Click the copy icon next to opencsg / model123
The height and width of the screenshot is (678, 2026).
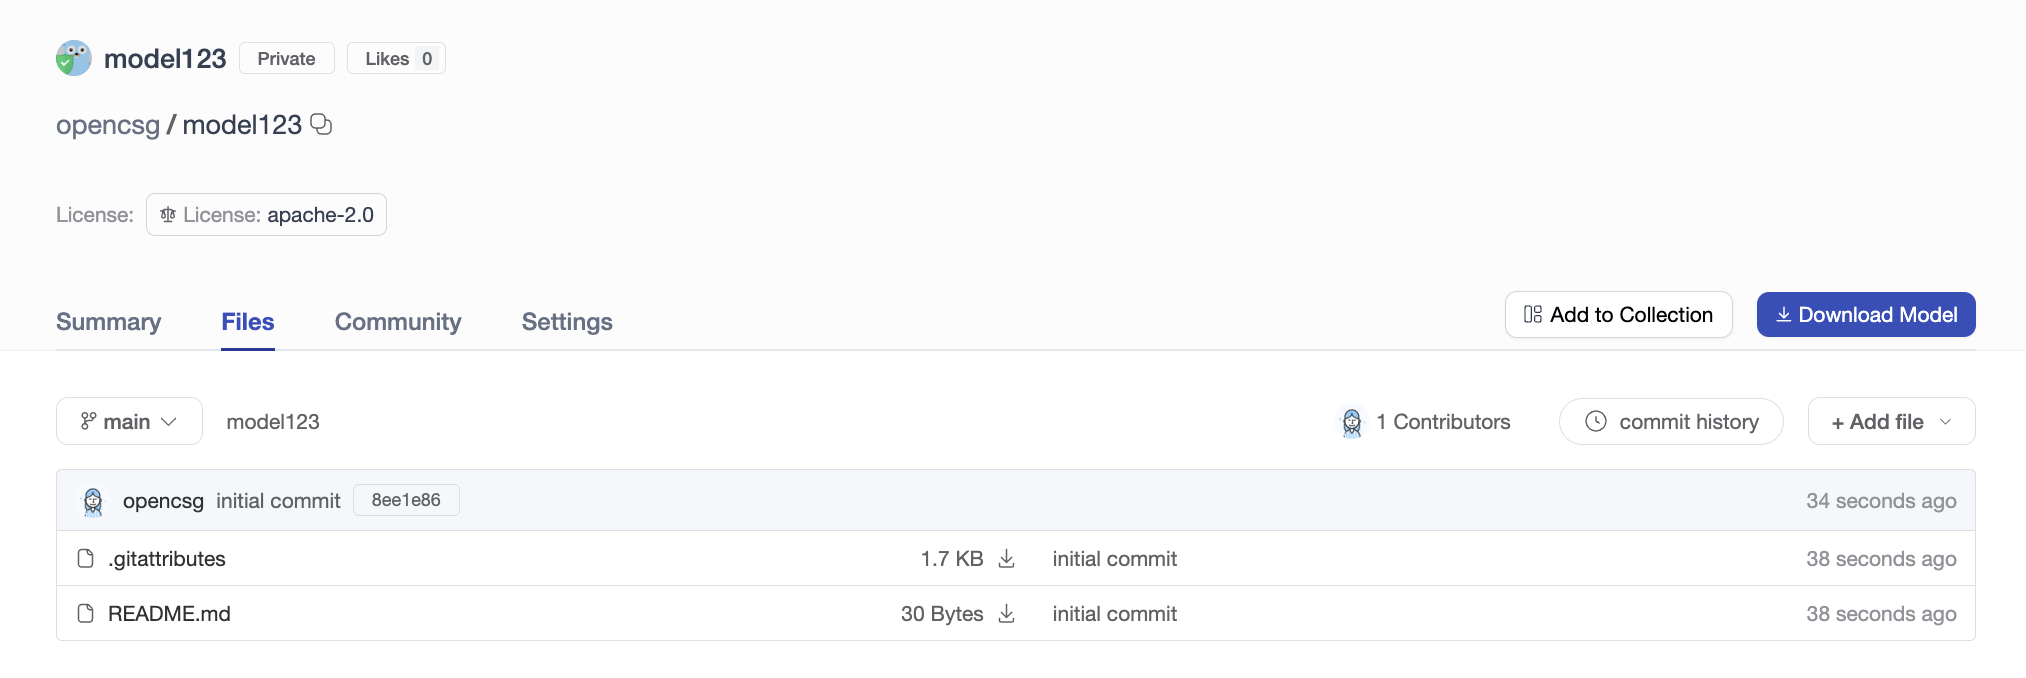point(321,124)
